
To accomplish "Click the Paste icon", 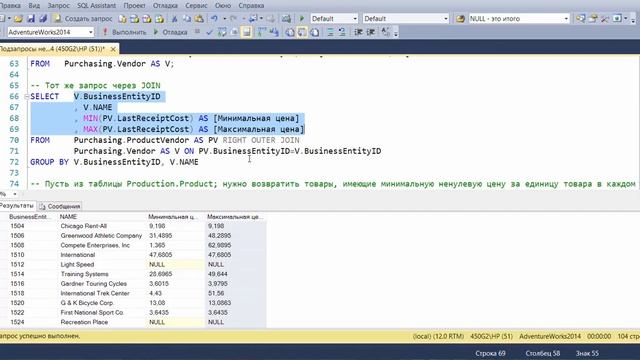I will coord(199,19).
